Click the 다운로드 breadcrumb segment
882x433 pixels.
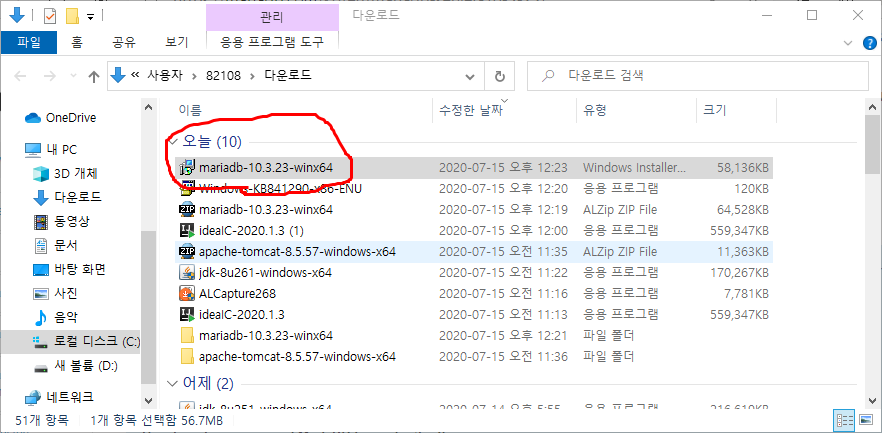[287, 75]
